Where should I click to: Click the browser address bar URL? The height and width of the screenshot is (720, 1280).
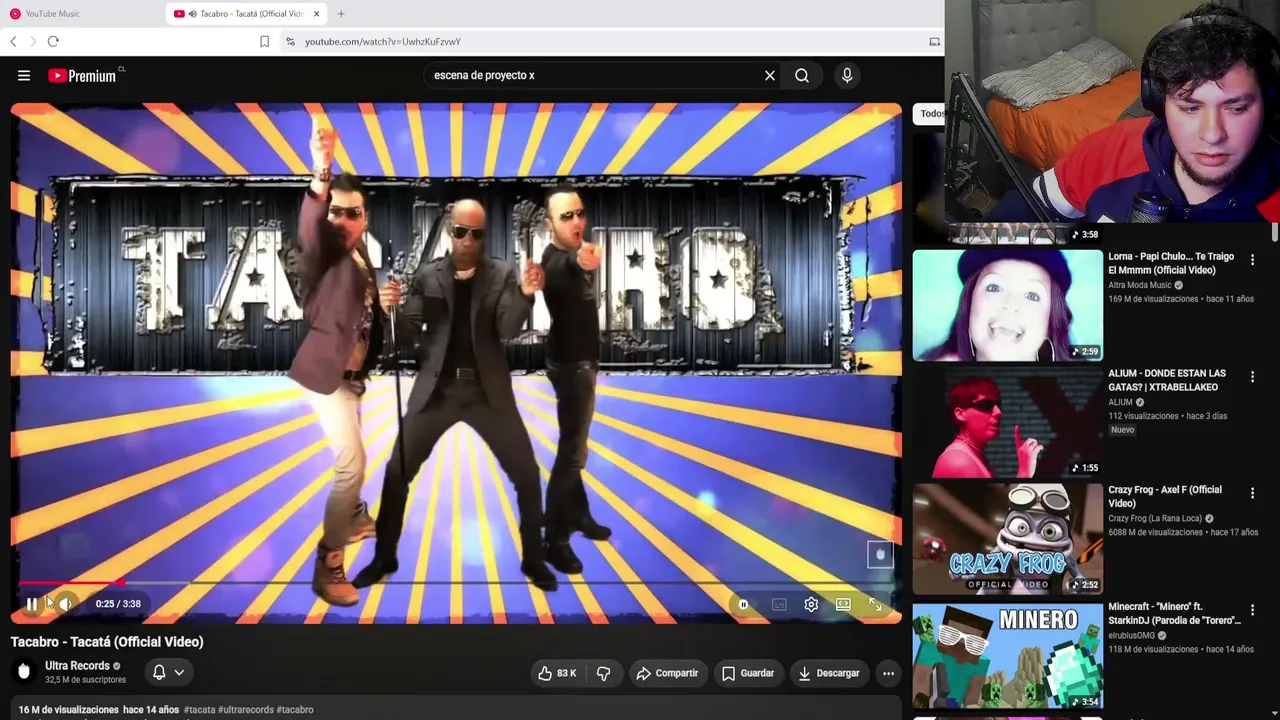point(383,42)
